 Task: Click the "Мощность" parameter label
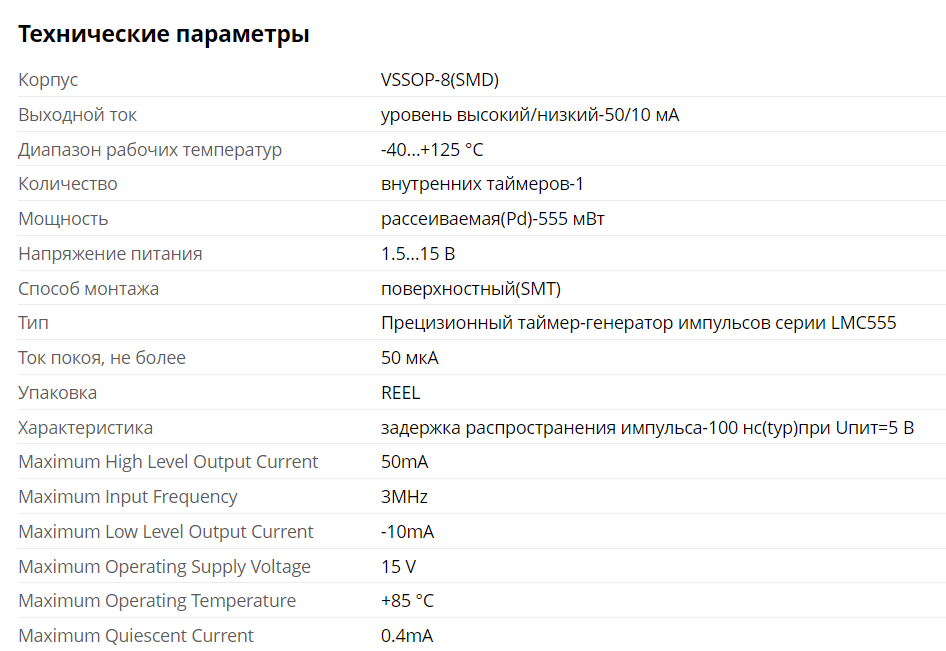click(x=63, y=219)
